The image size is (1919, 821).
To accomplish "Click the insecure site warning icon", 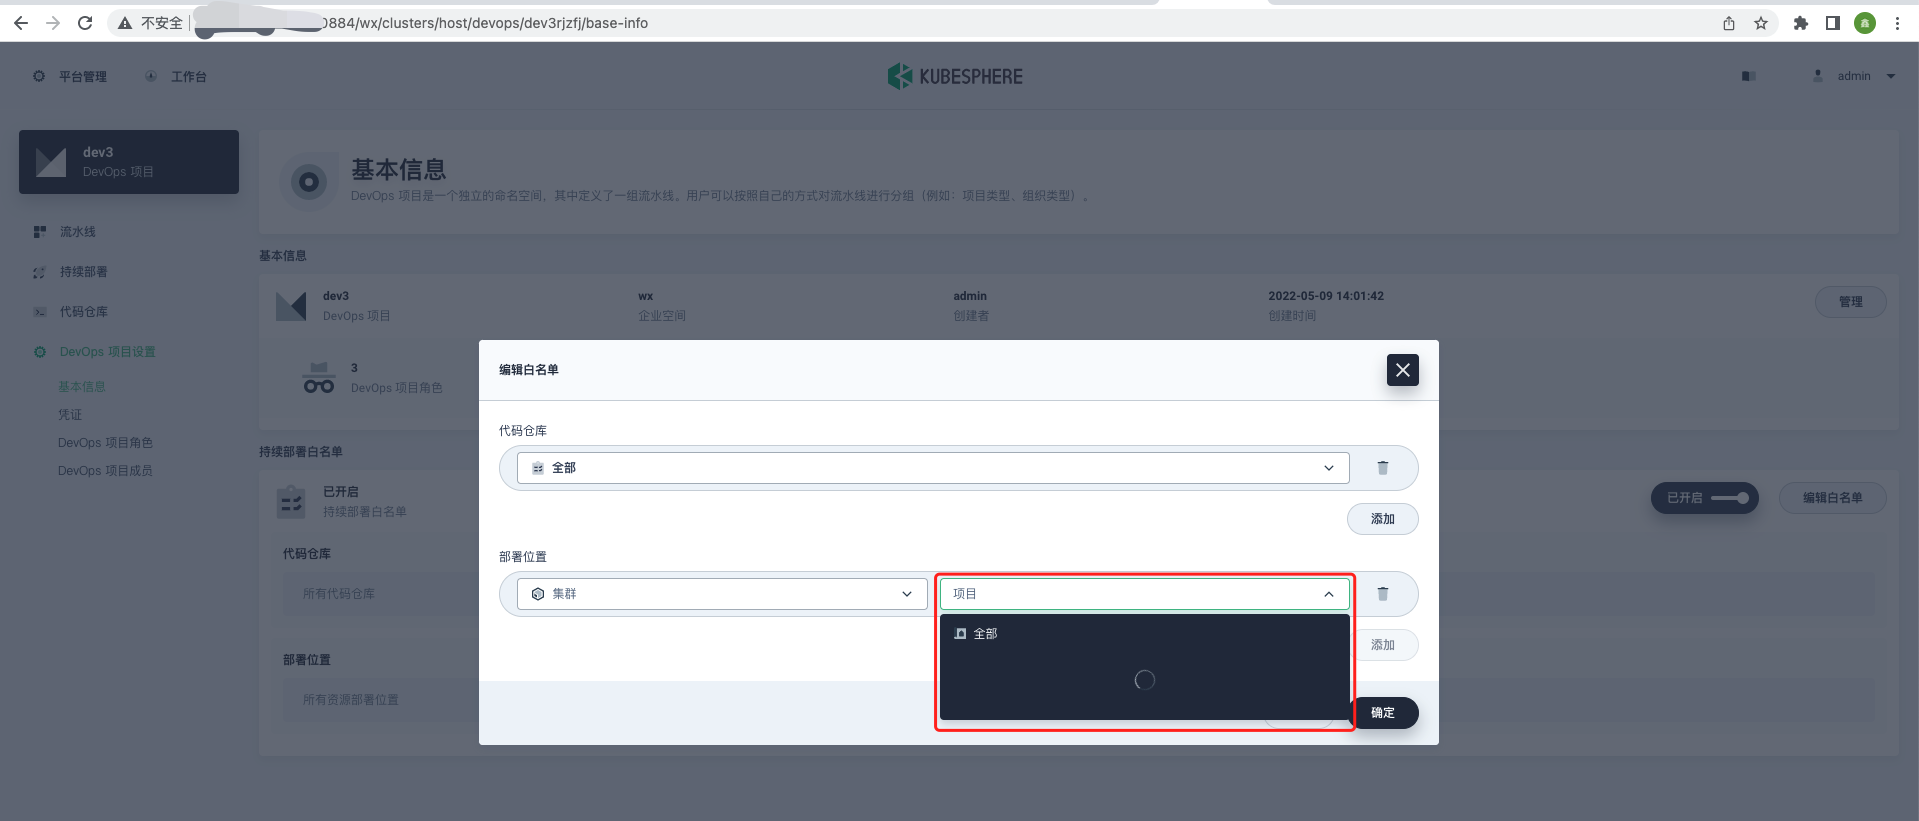I will point(125,23).
